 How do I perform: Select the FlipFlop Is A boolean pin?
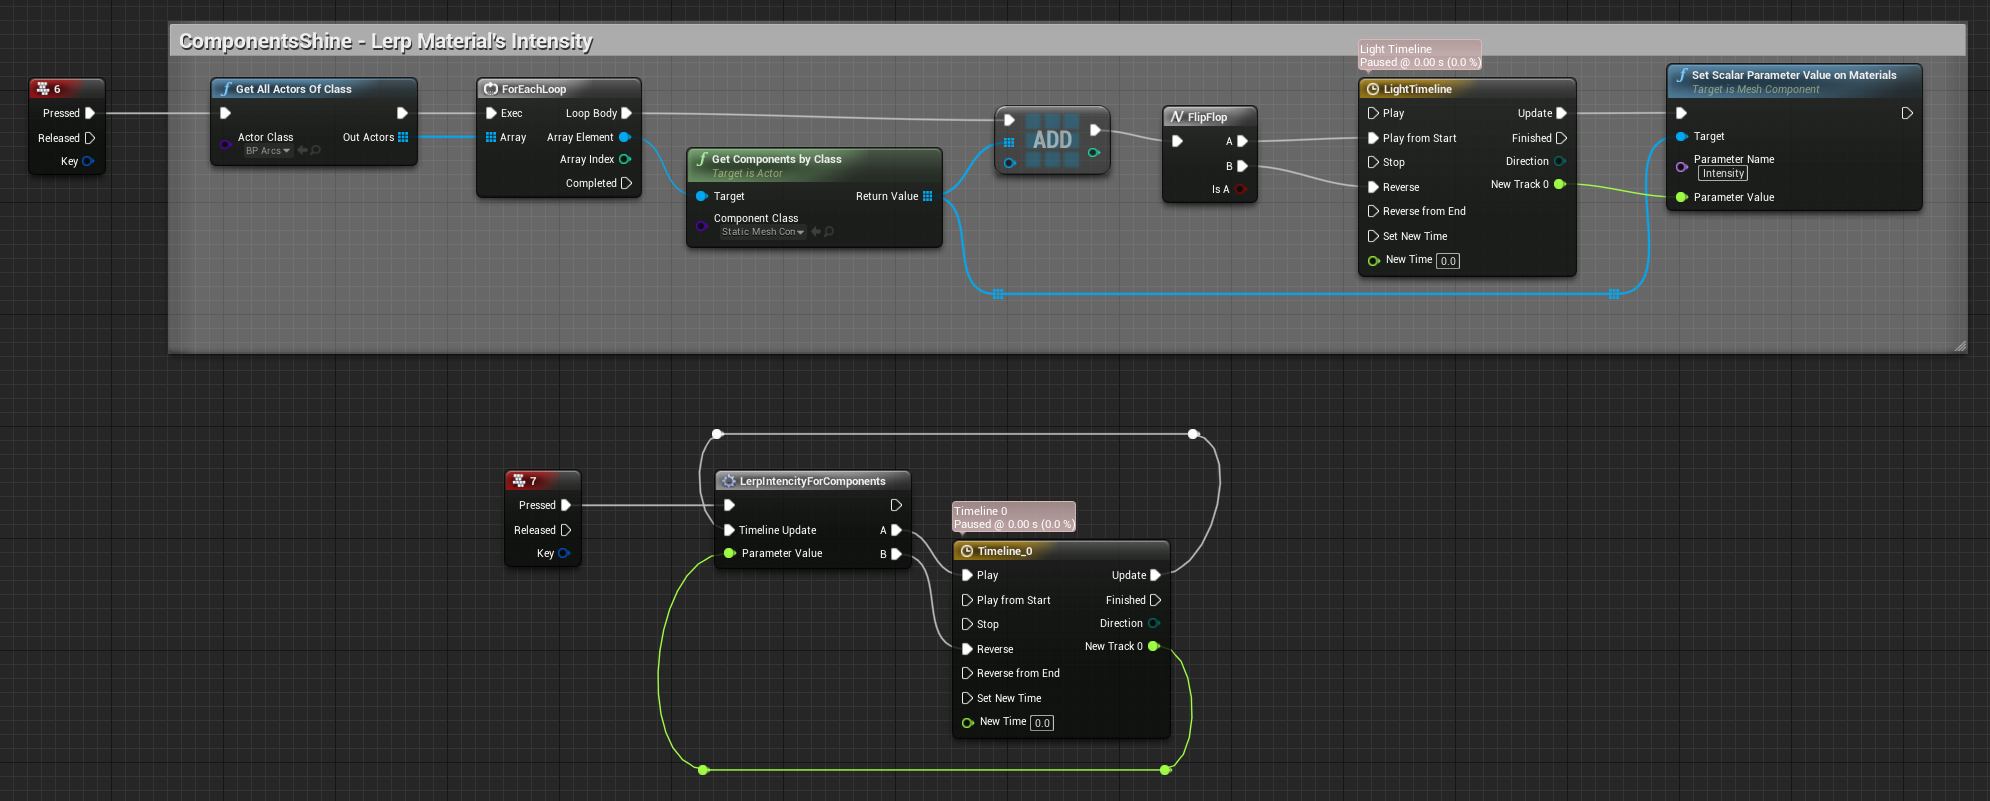click(x=1240, y=189)
